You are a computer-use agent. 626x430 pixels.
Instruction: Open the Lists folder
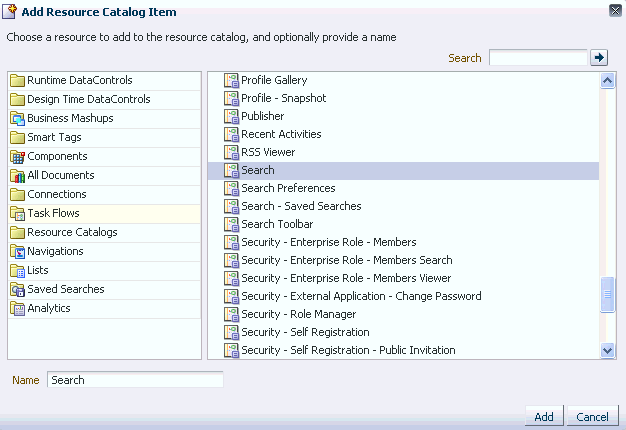point(104,270)
